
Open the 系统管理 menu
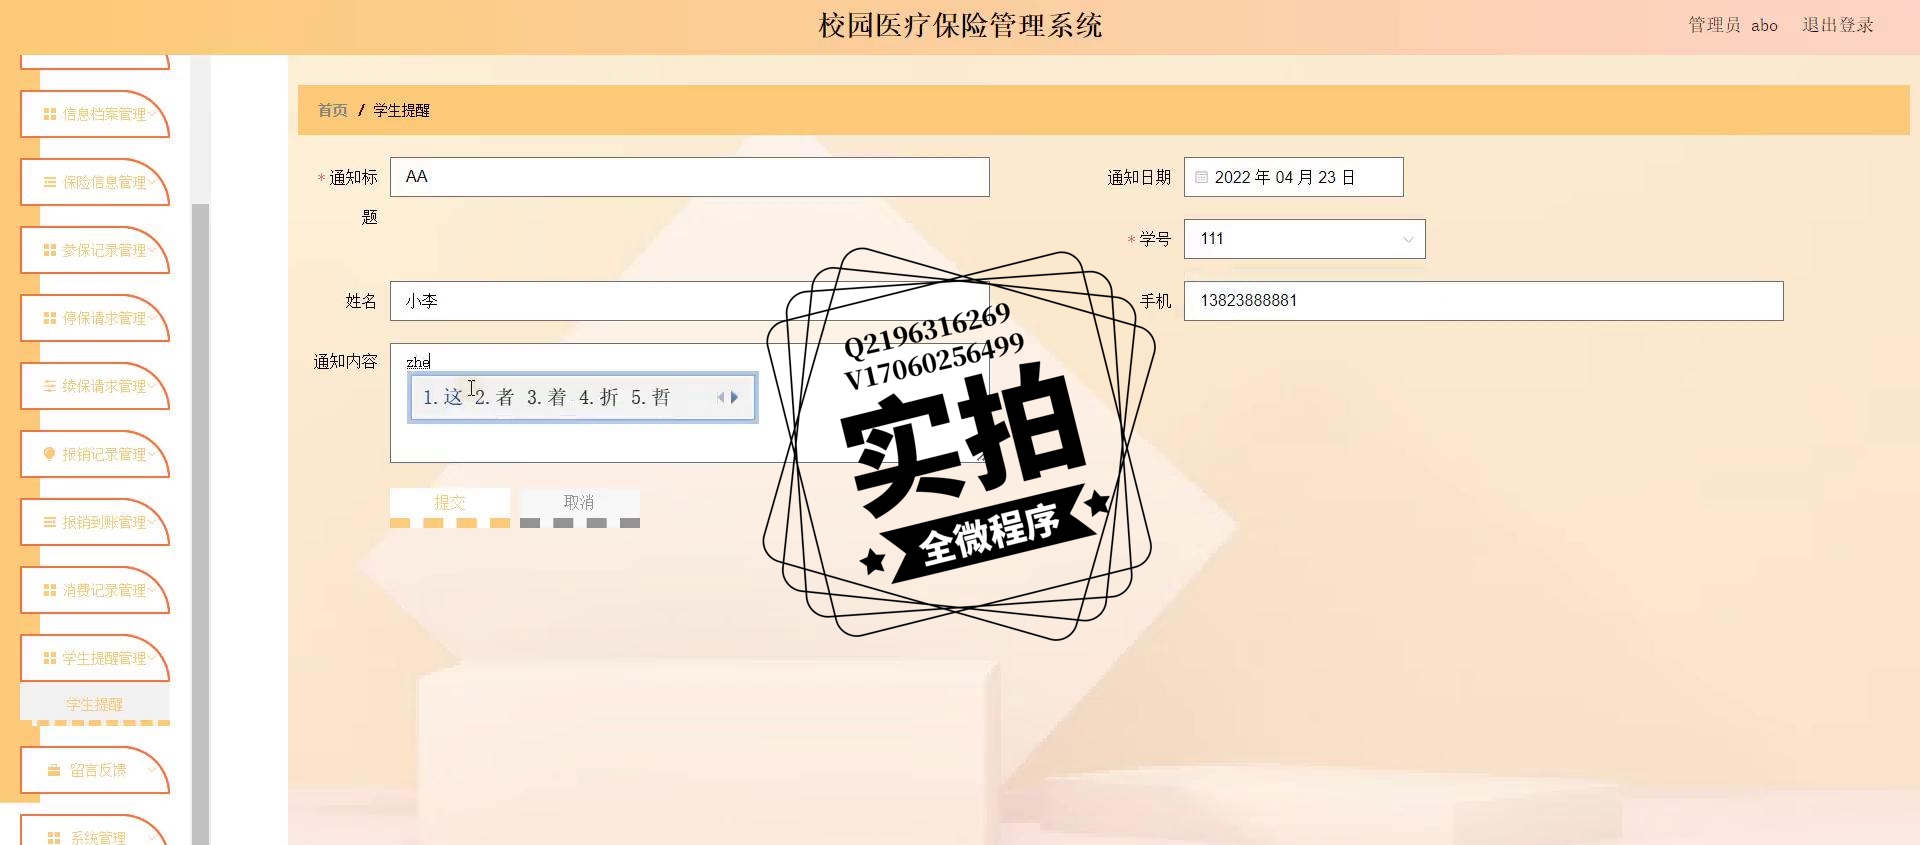[95, 834]
